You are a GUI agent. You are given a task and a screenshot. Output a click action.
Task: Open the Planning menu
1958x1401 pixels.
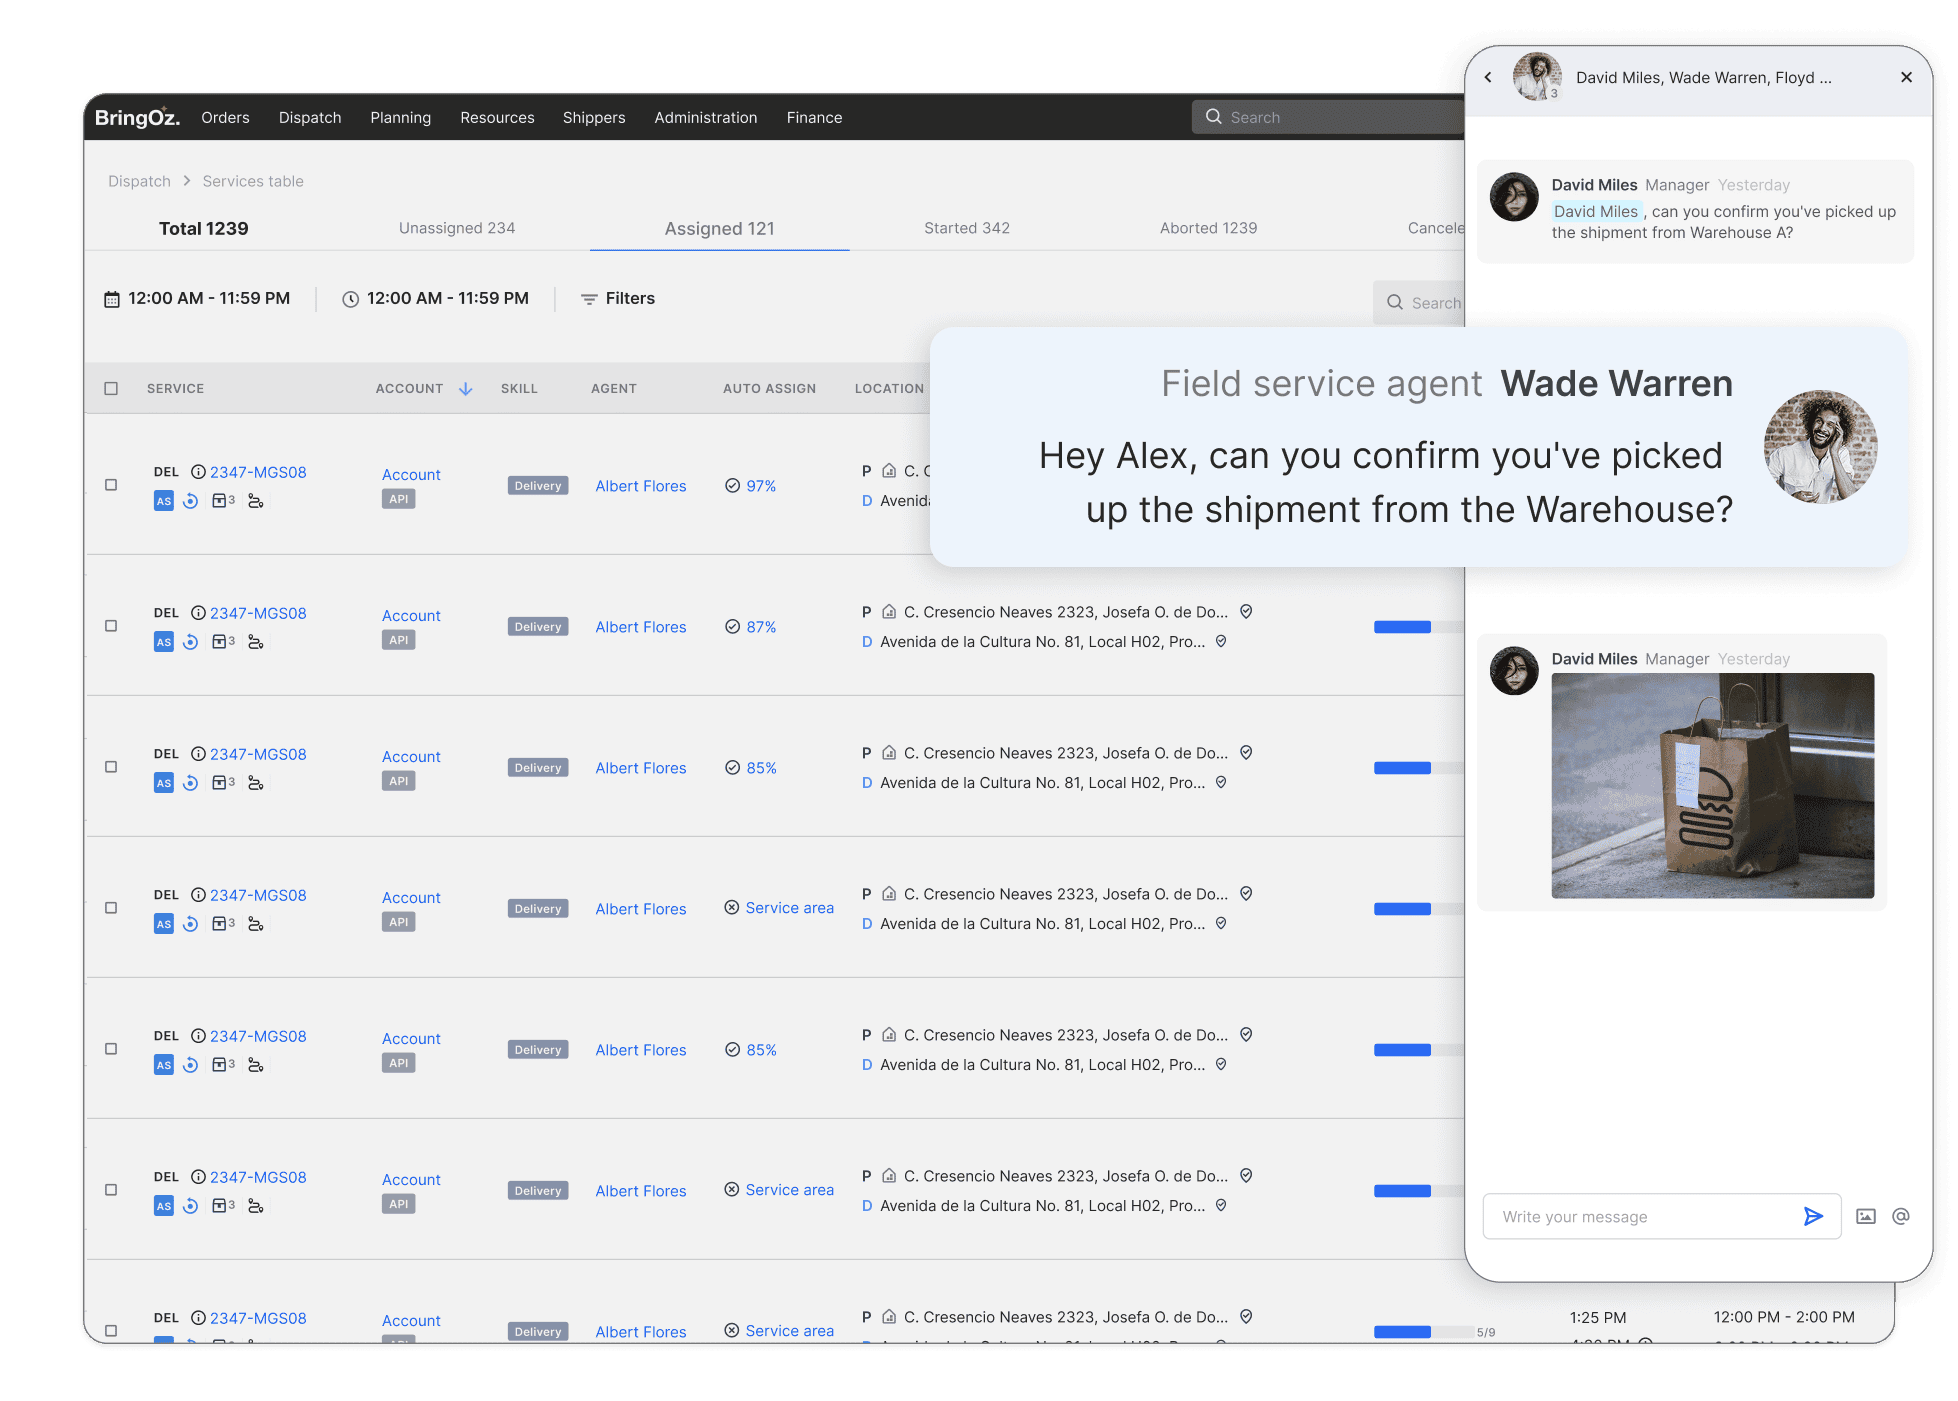coord(400,118)
